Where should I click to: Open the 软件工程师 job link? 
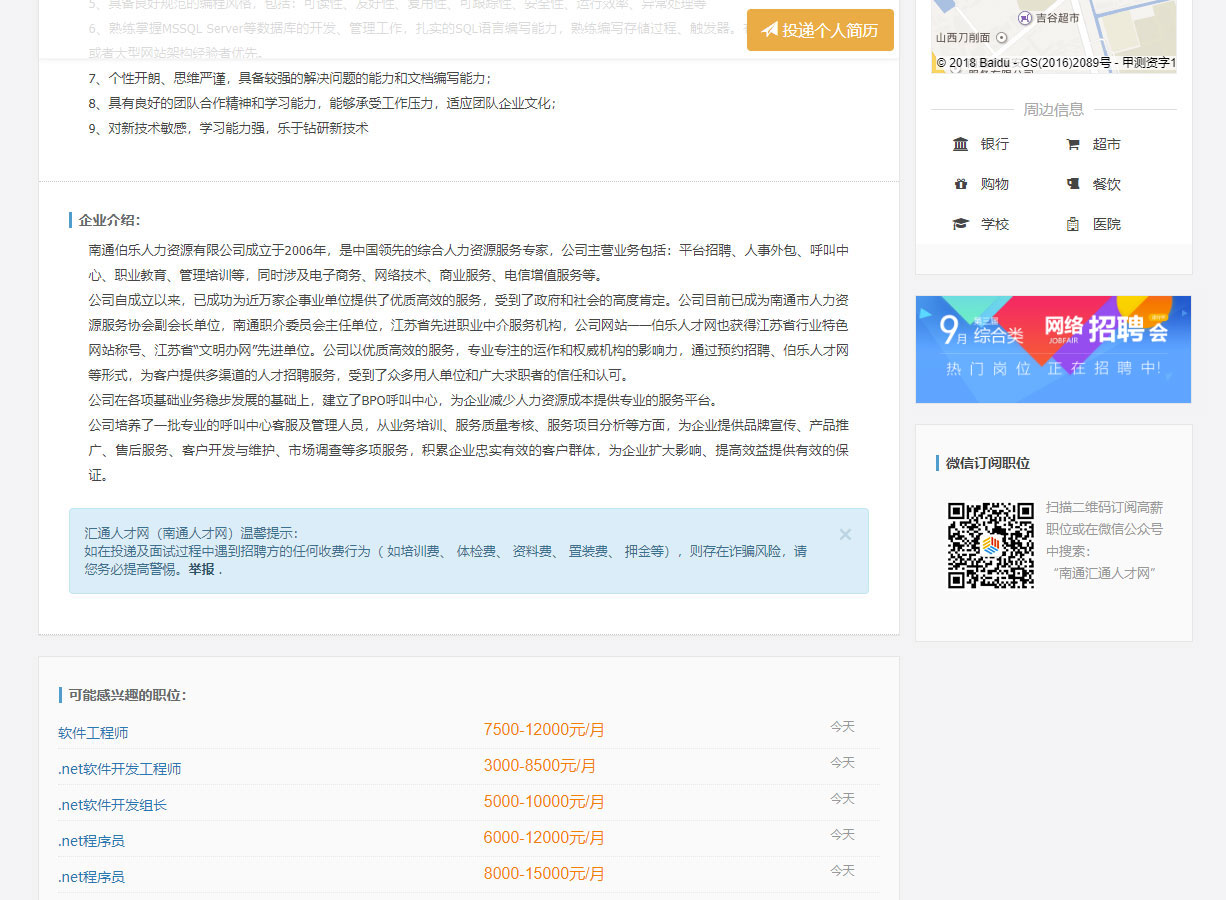click(x=93, y=733)
